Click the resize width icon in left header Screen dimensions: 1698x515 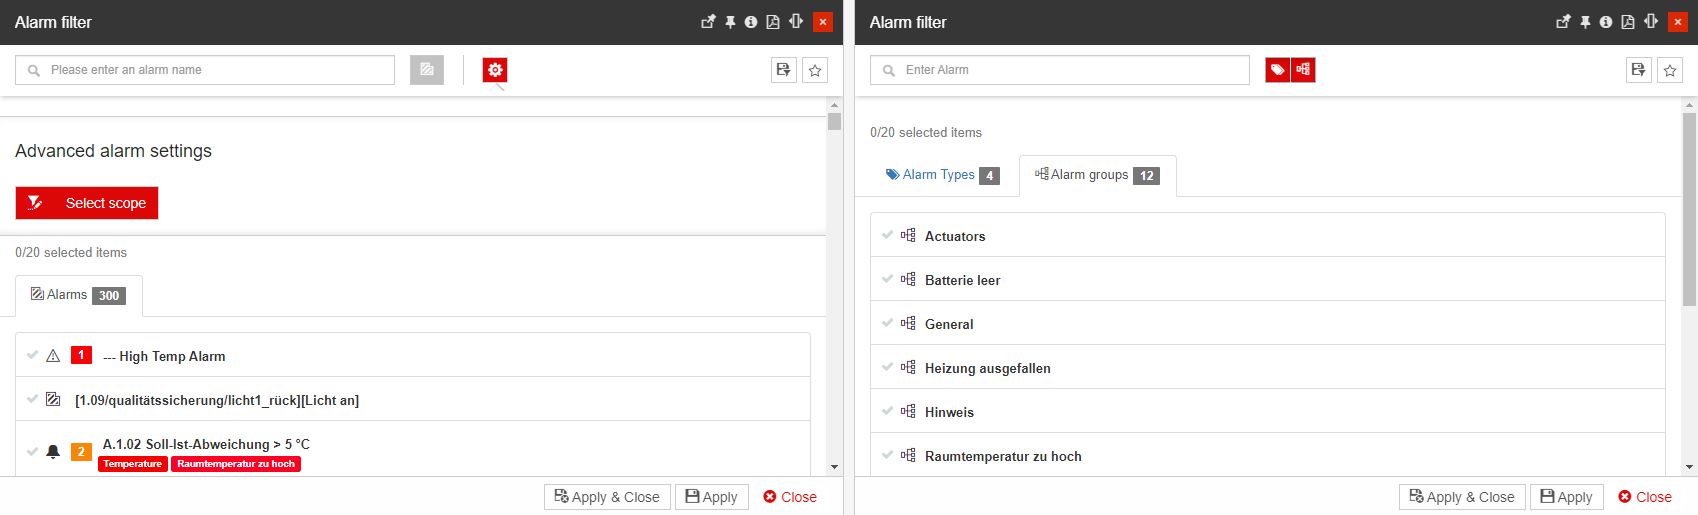(796, 22)
